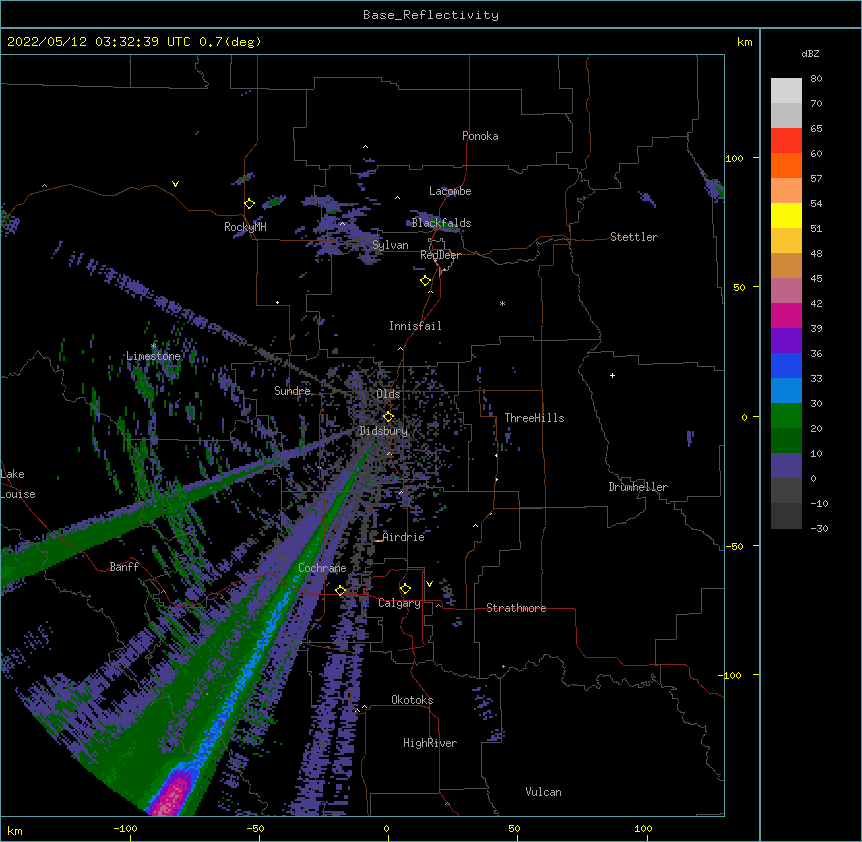The width and height of the screenshot is (862, 842).
Task: Click the Banff town label
Action: click(124, 567)
